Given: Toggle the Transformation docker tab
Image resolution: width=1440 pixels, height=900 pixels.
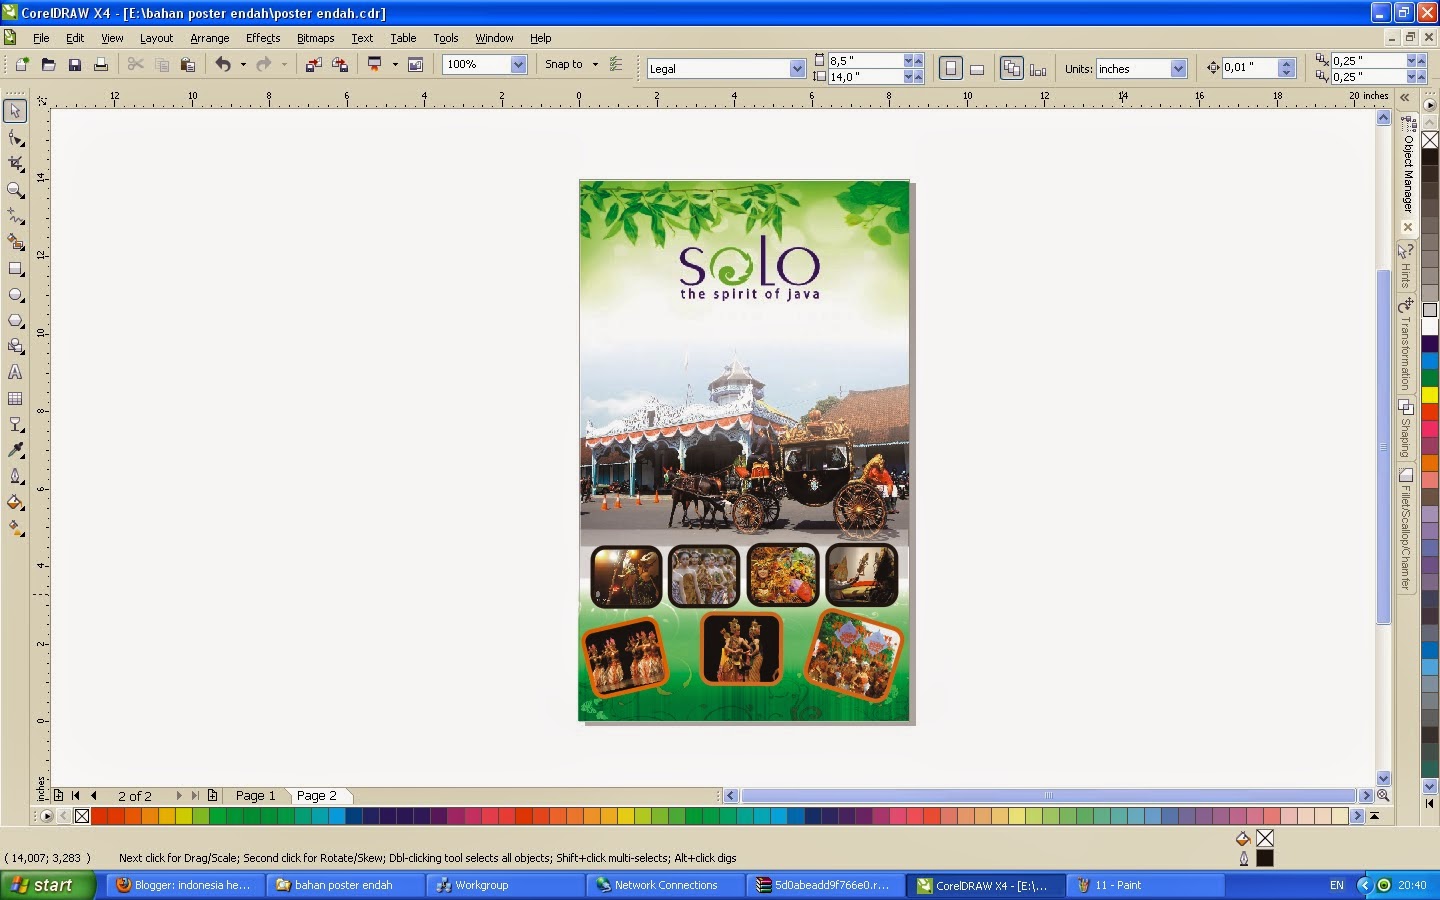Looking at the screenshot, I should [1406, 344].
